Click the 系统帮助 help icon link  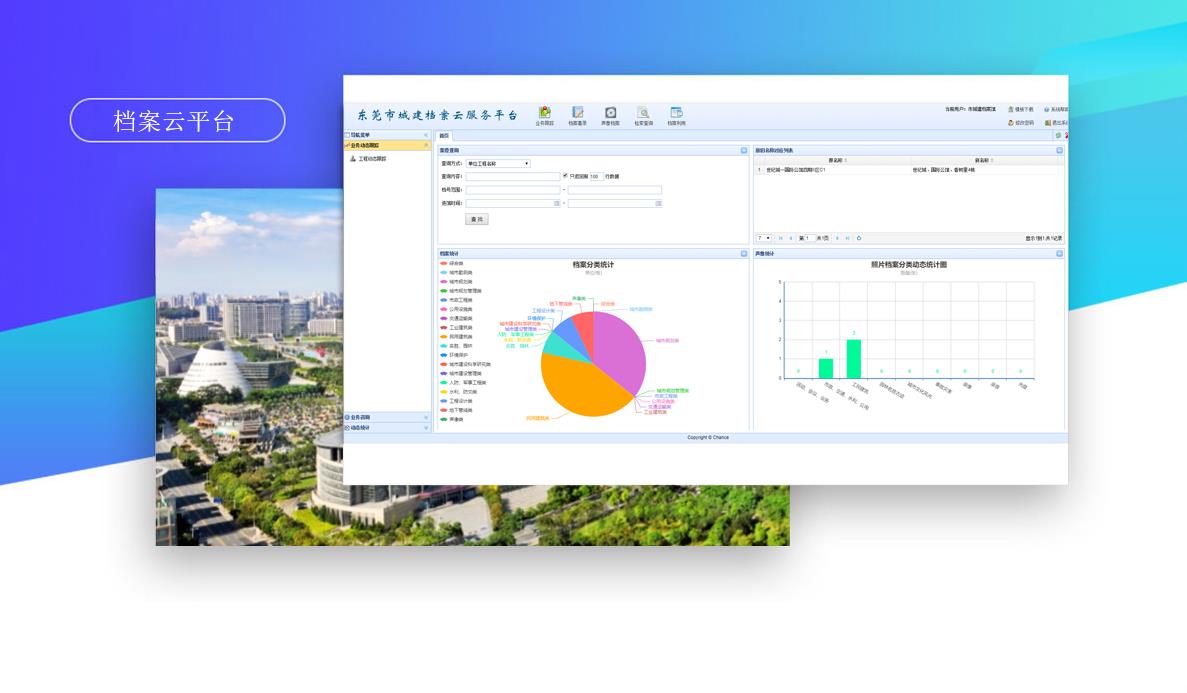pos(1057,109)
